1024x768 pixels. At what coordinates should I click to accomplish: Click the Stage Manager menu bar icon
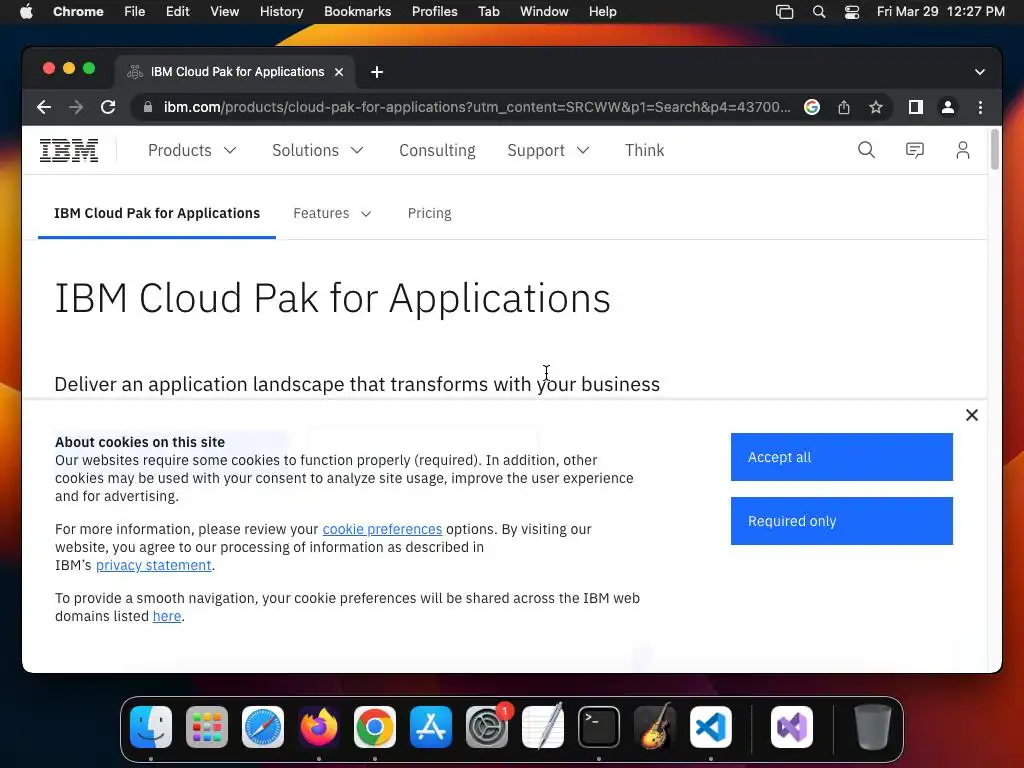coord(784,12)
